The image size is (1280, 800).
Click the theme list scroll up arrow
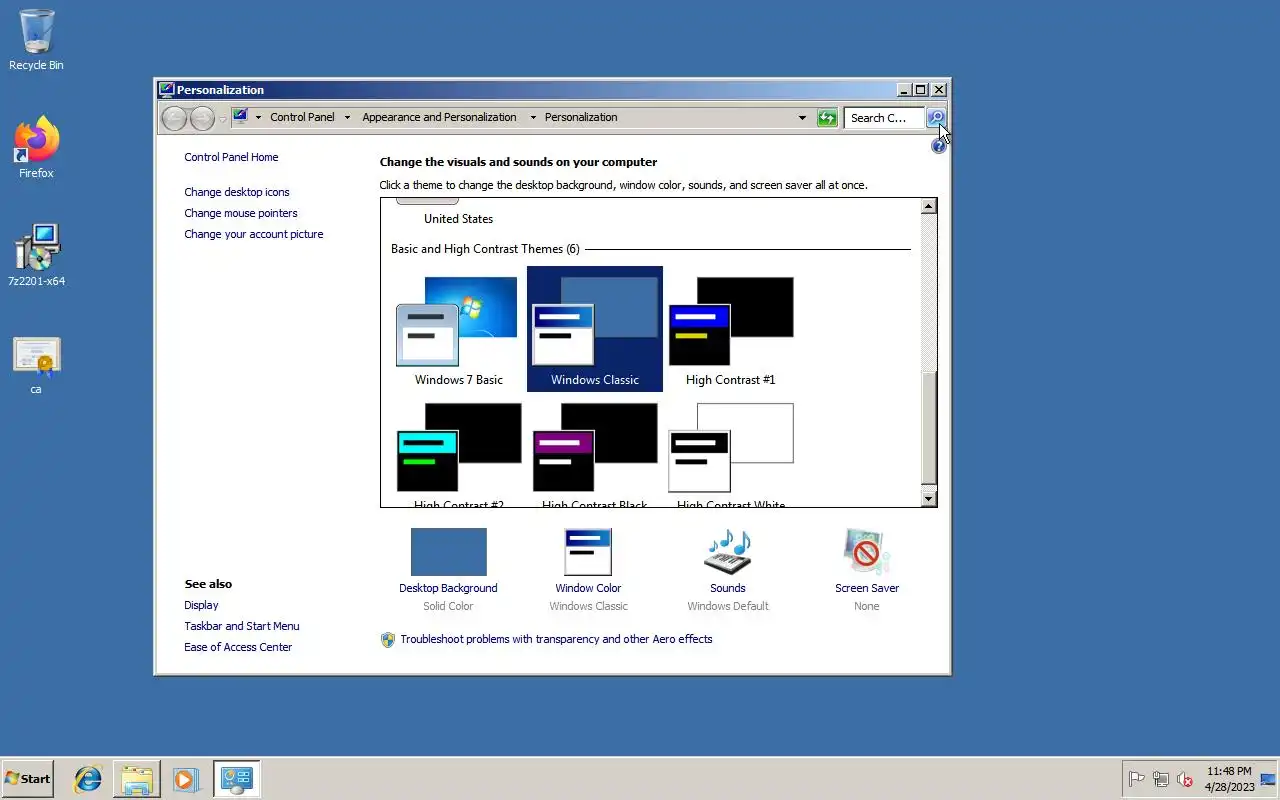coord(929,206)
